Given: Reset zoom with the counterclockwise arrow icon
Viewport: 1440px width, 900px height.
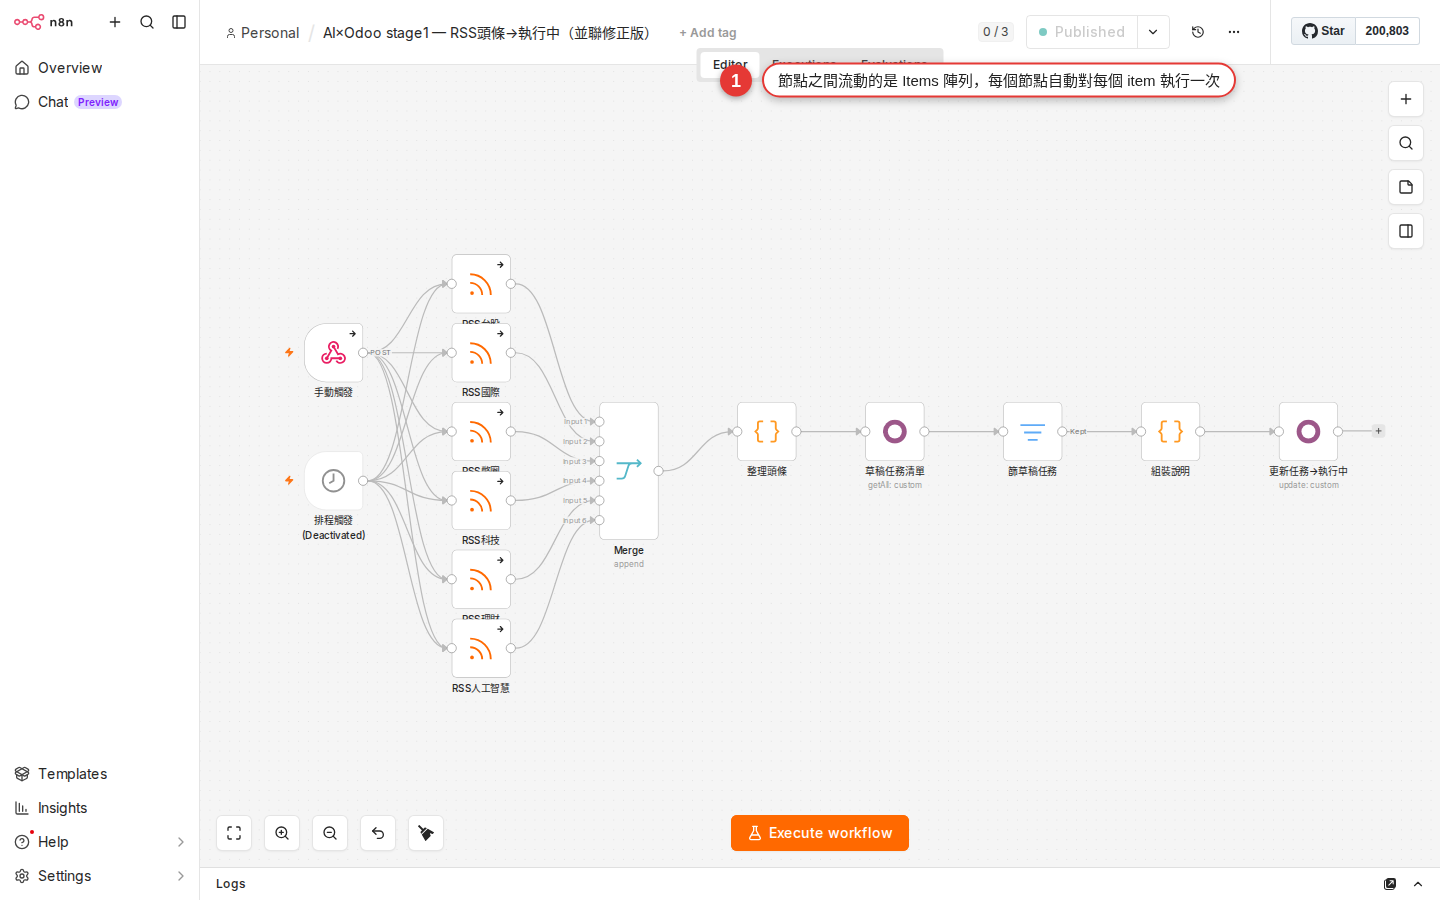Looking at the screenshot, I should [378, 833].
